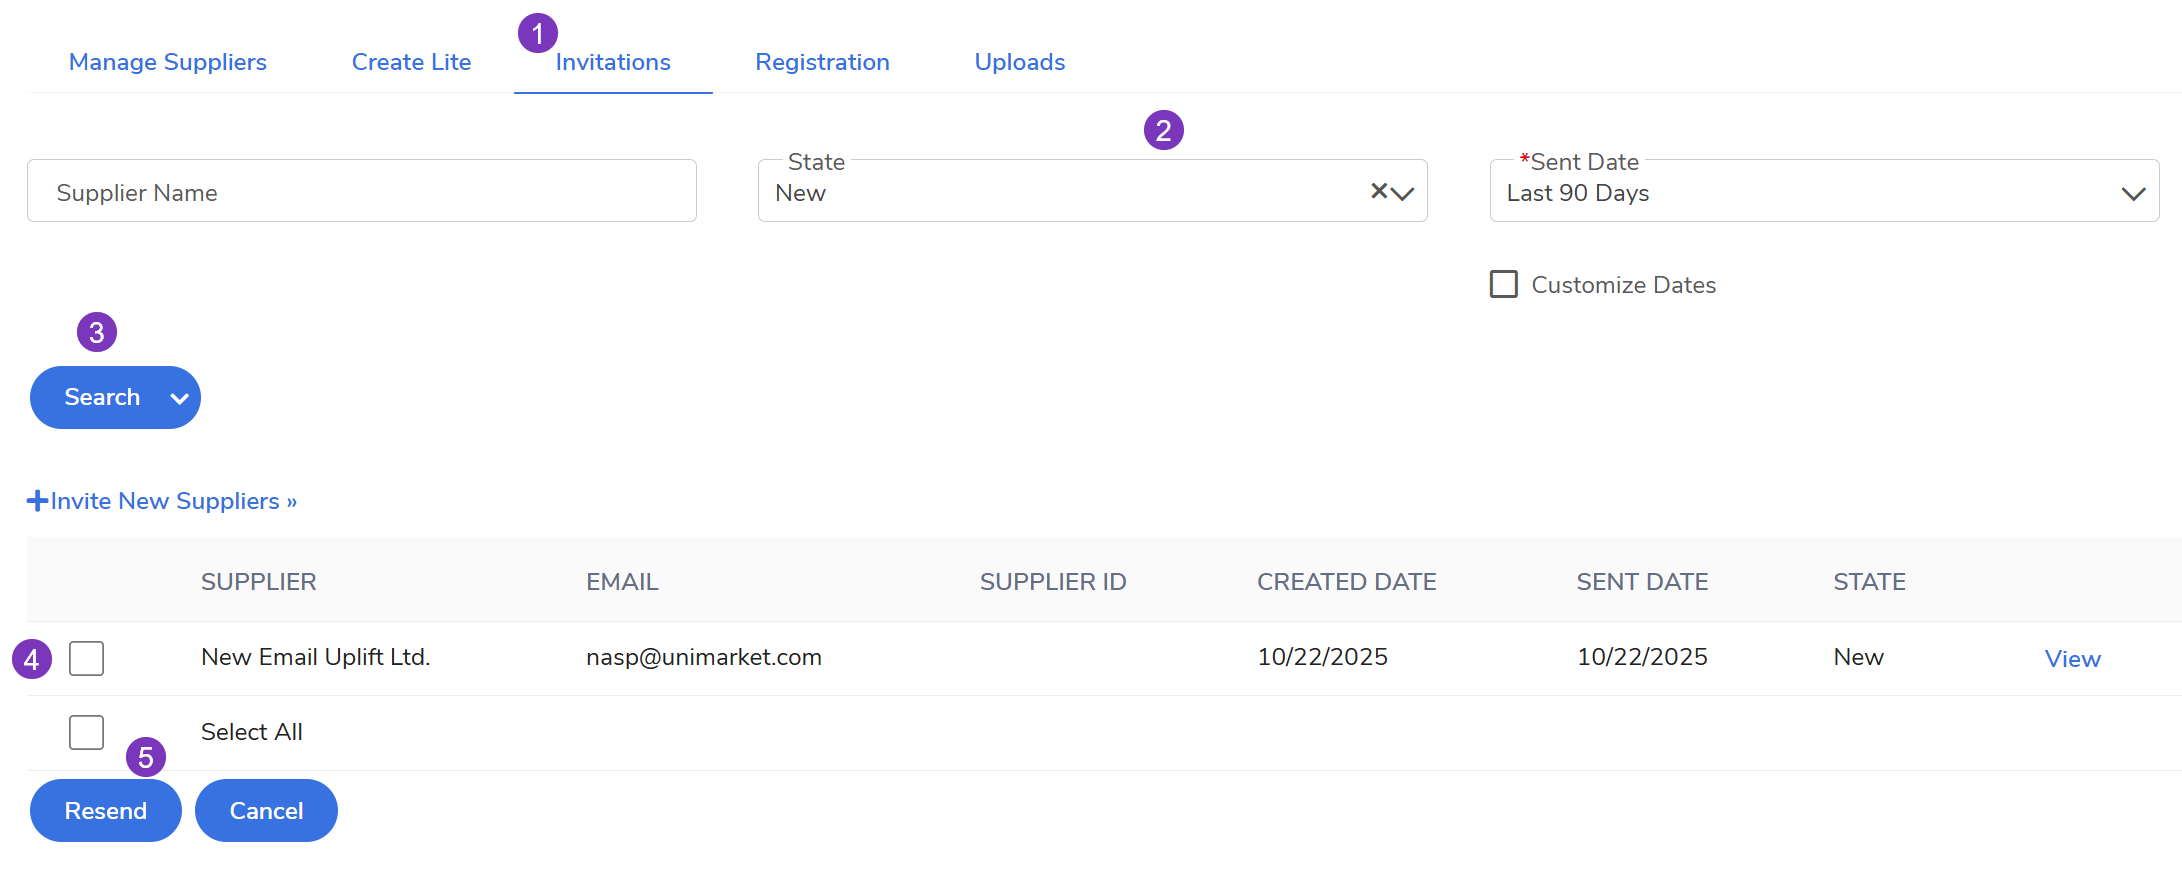The image size is (2182, 869).
Task: Open the View link for the supplier invitation
Action: tap(2072, 659)
